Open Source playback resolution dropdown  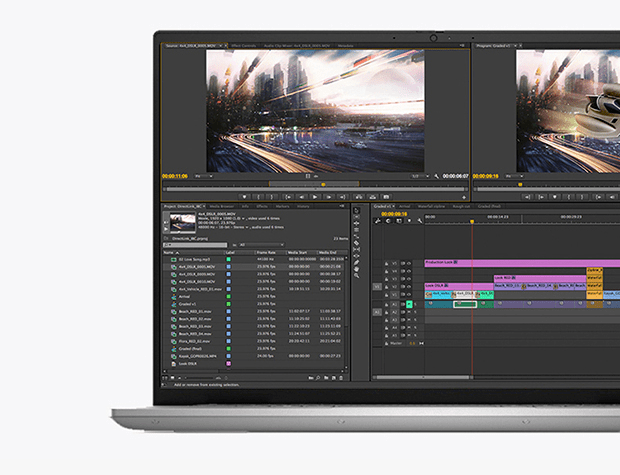tap(420, 176)
